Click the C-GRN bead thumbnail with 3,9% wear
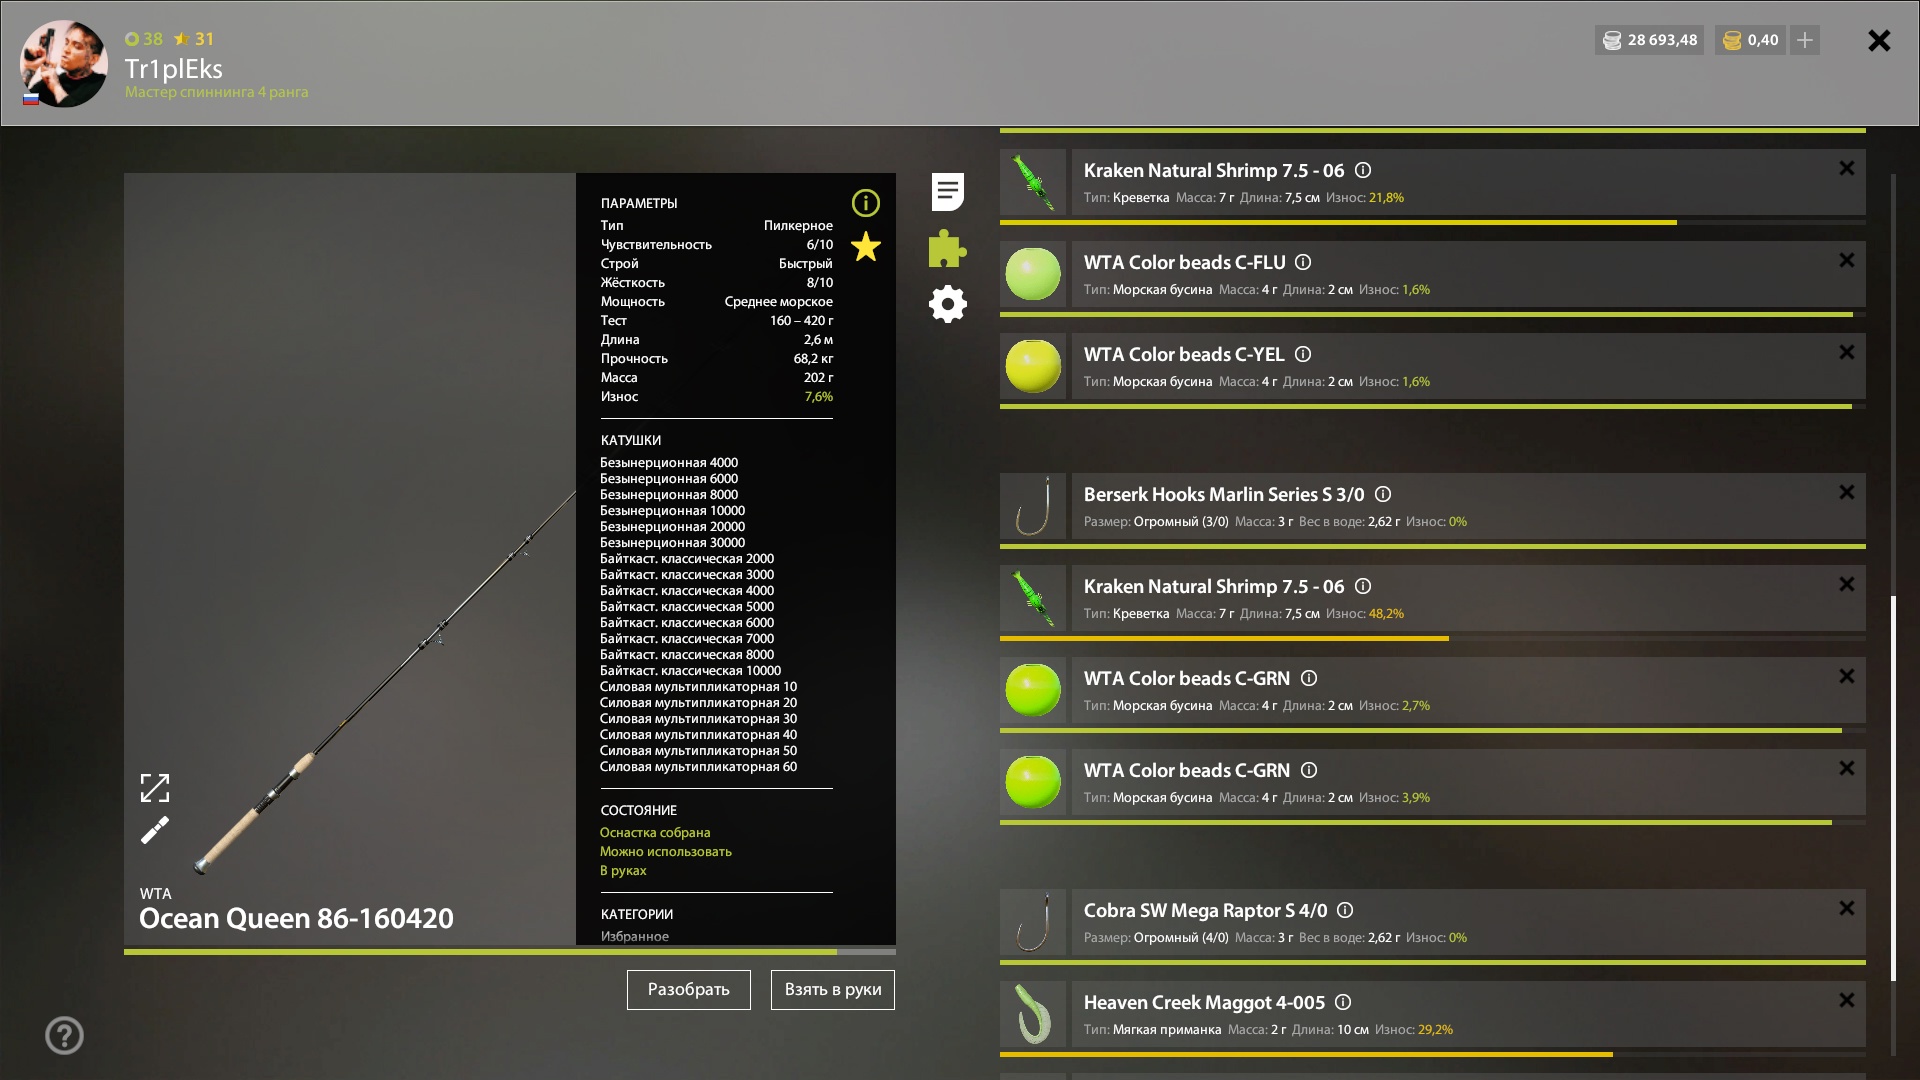Image resolution: width=1920 pixels, height=1080 pixels. (1033, 782)
